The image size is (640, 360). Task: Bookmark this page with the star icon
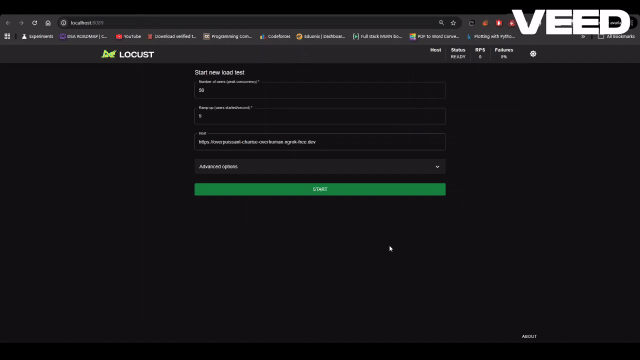[453, 23]
